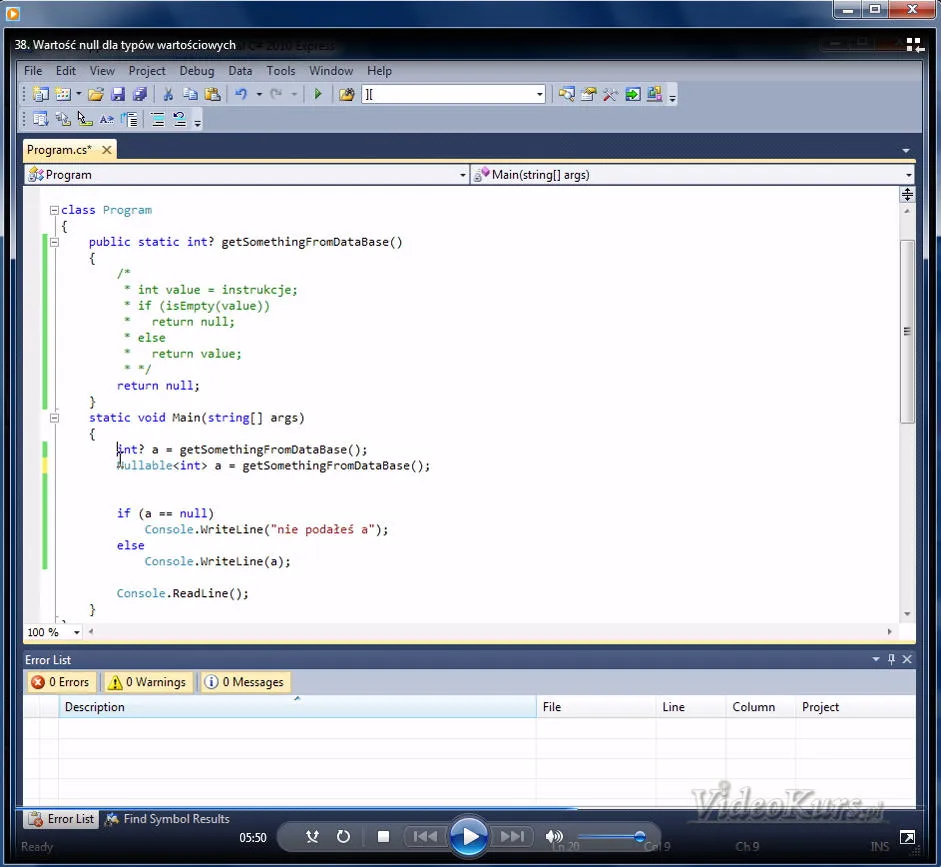Collapse the Main method outlining node
941x867 pixels.
point(54,418)
